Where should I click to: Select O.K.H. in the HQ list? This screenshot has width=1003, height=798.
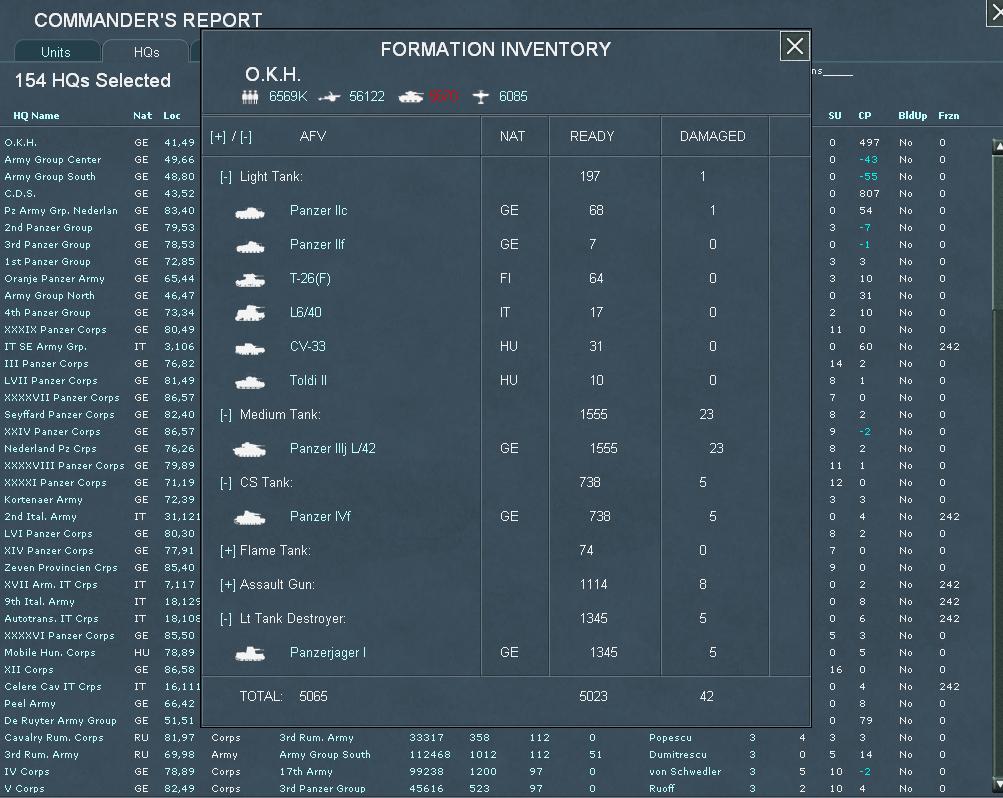20,143
